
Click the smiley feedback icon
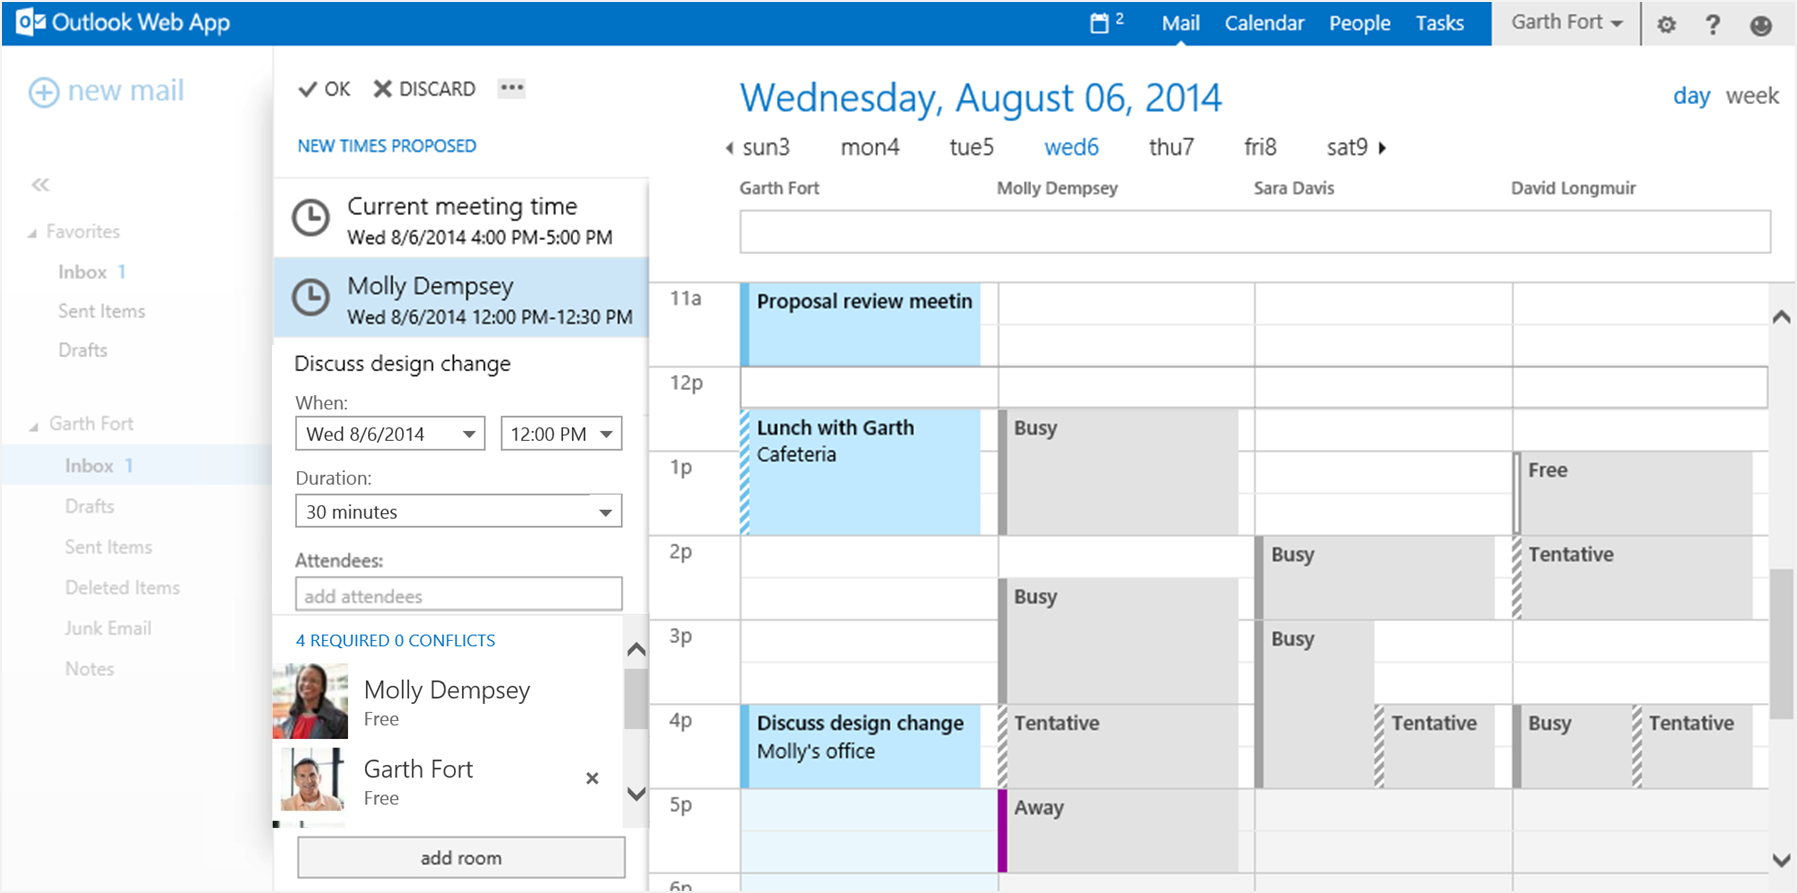[1760, 25]
